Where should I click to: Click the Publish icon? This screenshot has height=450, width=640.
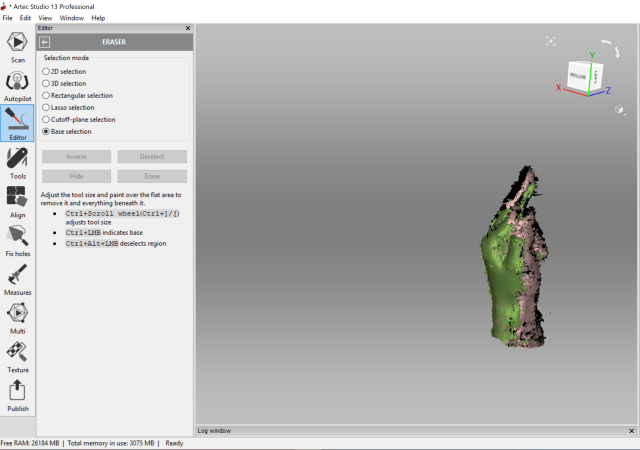[x=17, y=394]
